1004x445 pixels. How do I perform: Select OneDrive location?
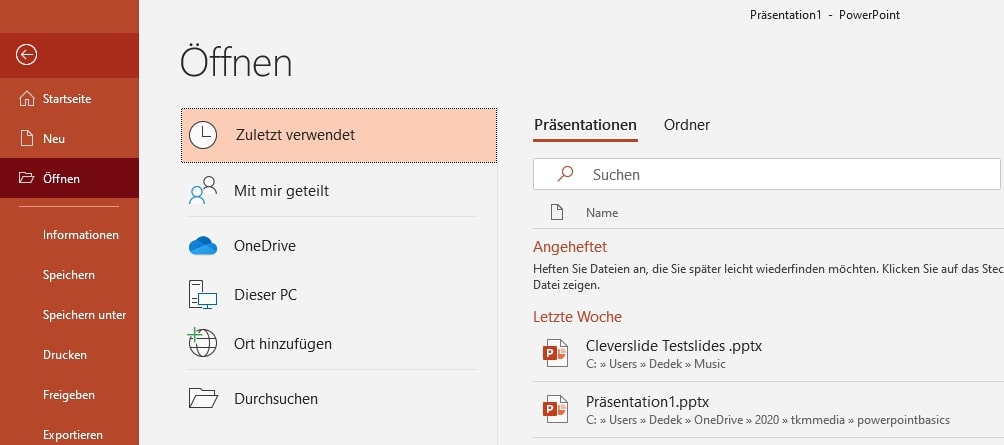pyautogui.click(x=332, y=246)
